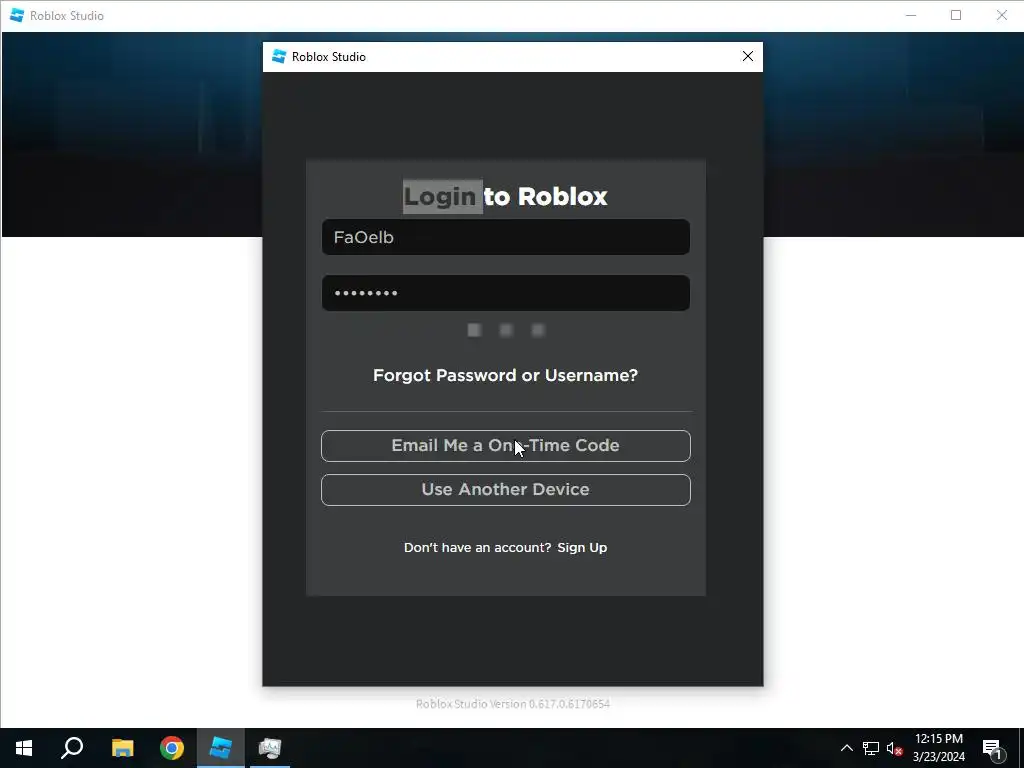Open Forgot Password or Username link
Viewport: 1024px width, 768px height.
(x=505, y=376)
